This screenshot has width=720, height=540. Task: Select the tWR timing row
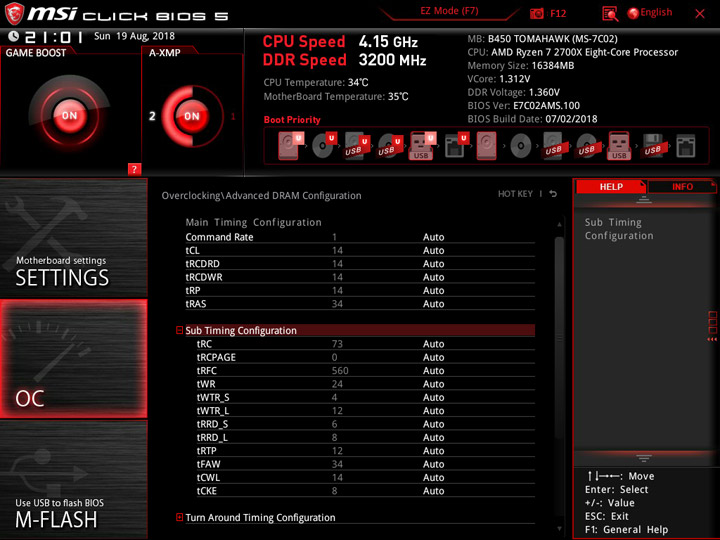(x=366, y=384)
